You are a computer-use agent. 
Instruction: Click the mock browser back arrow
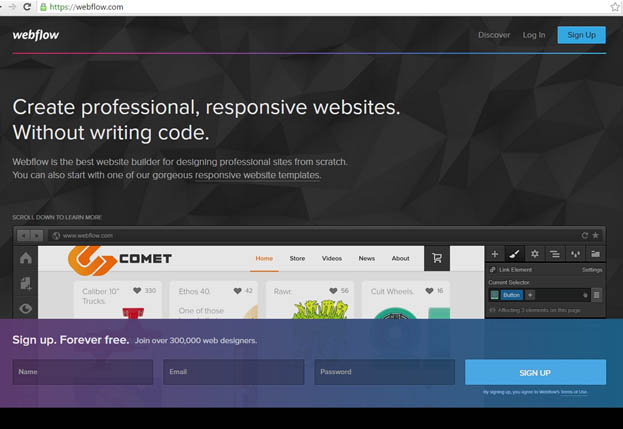[x=23, y=236]
